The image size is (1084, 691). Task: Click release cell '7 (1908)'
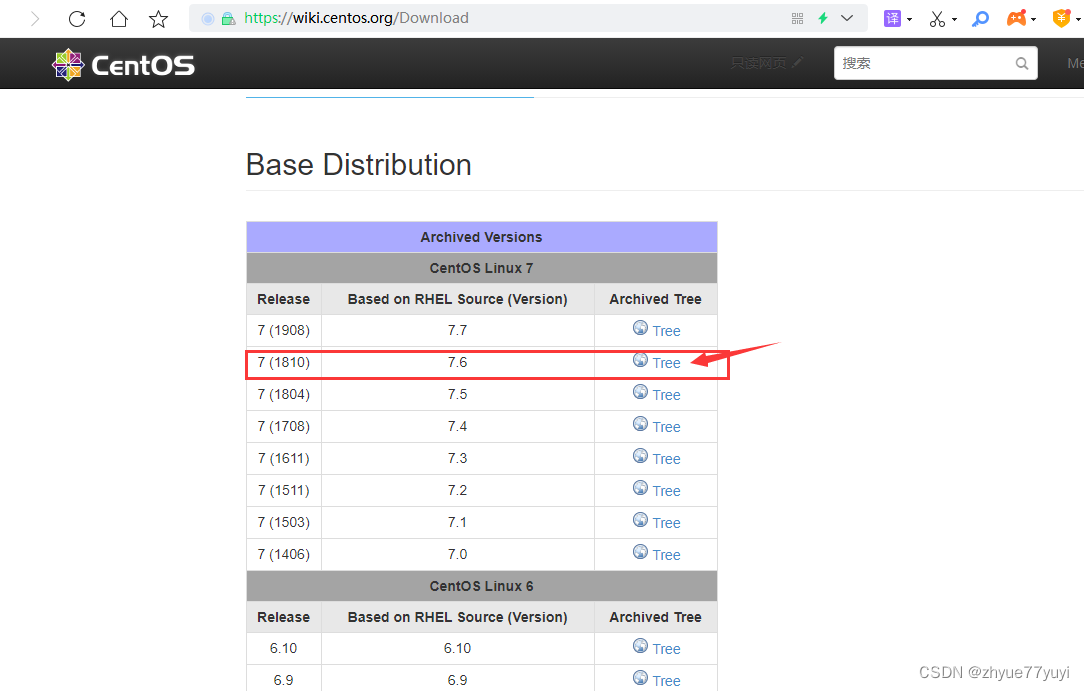click(283, 330)
